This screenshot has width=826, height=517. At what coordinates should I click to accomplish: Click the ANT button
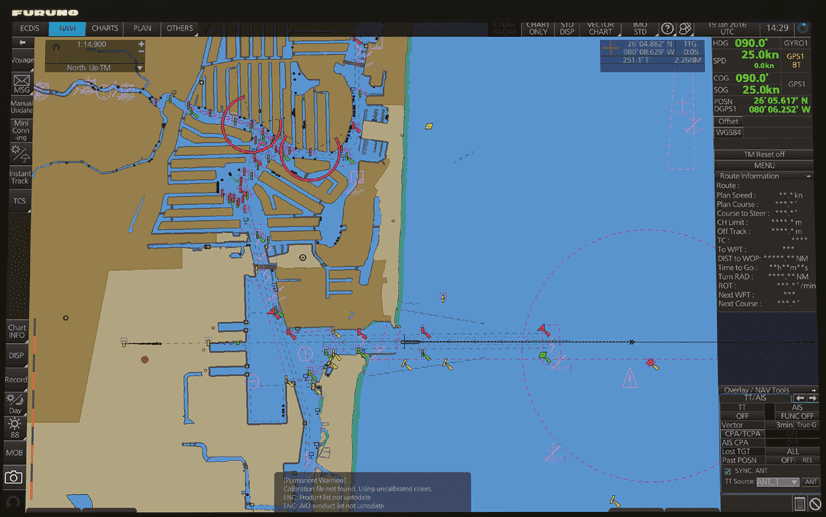810,482
